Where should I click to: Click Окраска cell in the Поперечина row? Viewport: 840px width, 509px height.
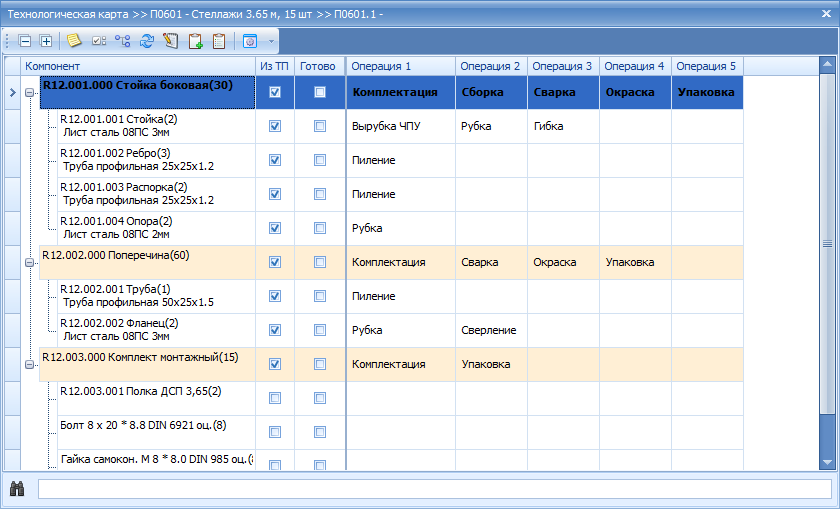pyautogui.click(x=563, y=262)
